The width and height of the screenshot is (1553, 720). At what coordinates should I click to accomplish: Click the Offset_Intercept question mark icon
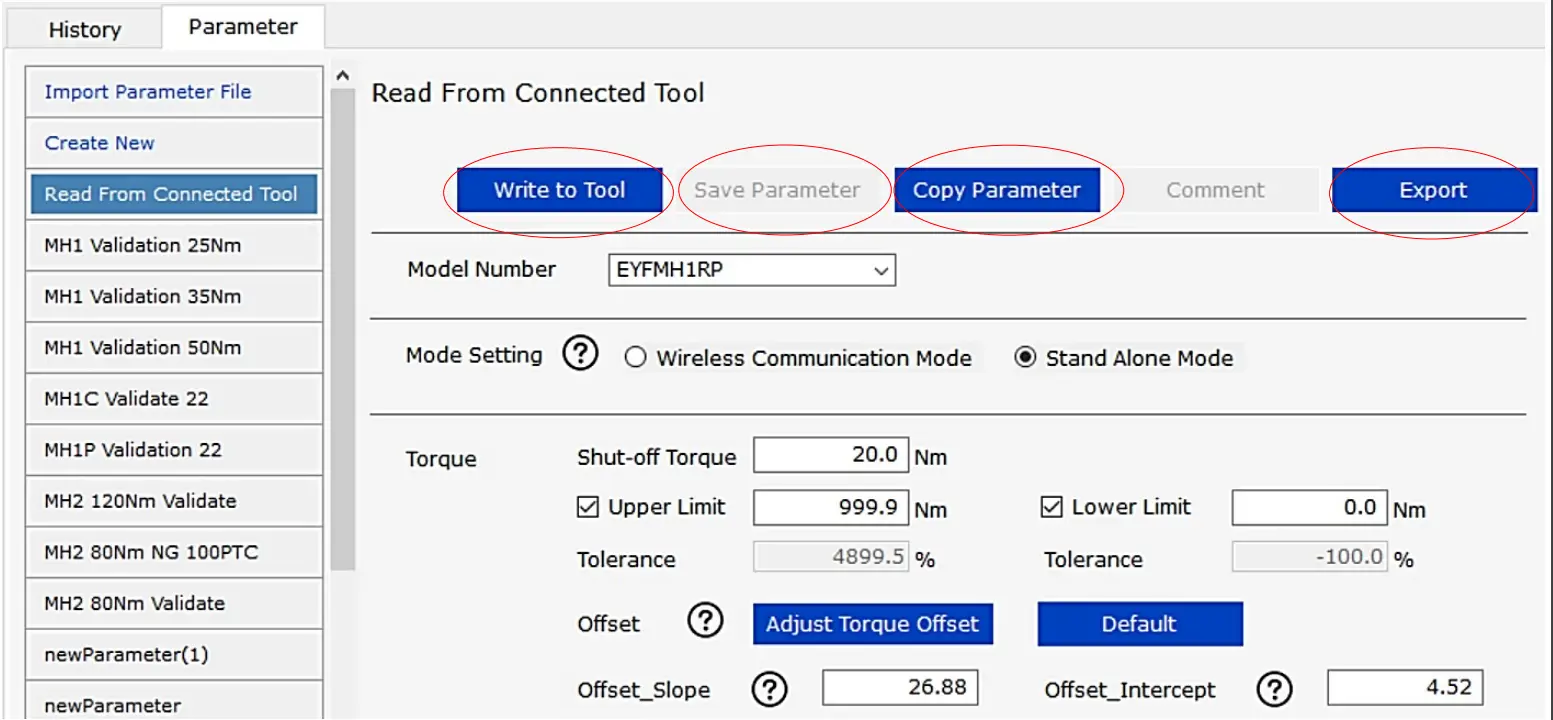click(x=1274, y=688)
